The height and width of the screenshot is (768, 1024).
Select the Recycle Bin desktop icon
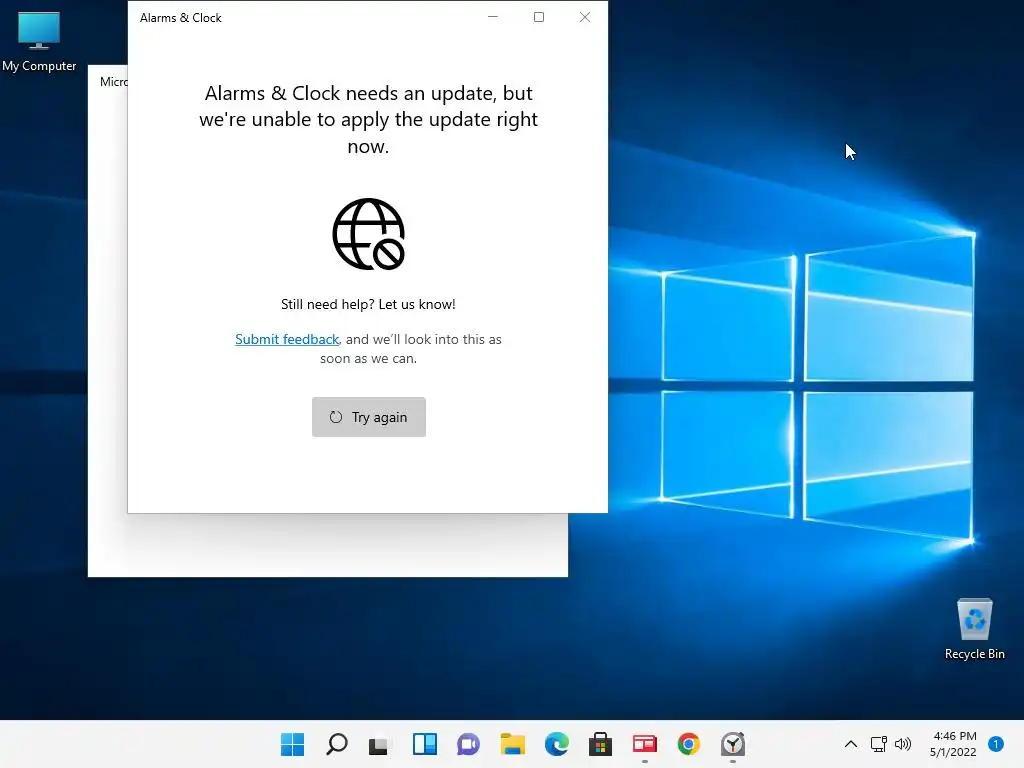[974, 629]
